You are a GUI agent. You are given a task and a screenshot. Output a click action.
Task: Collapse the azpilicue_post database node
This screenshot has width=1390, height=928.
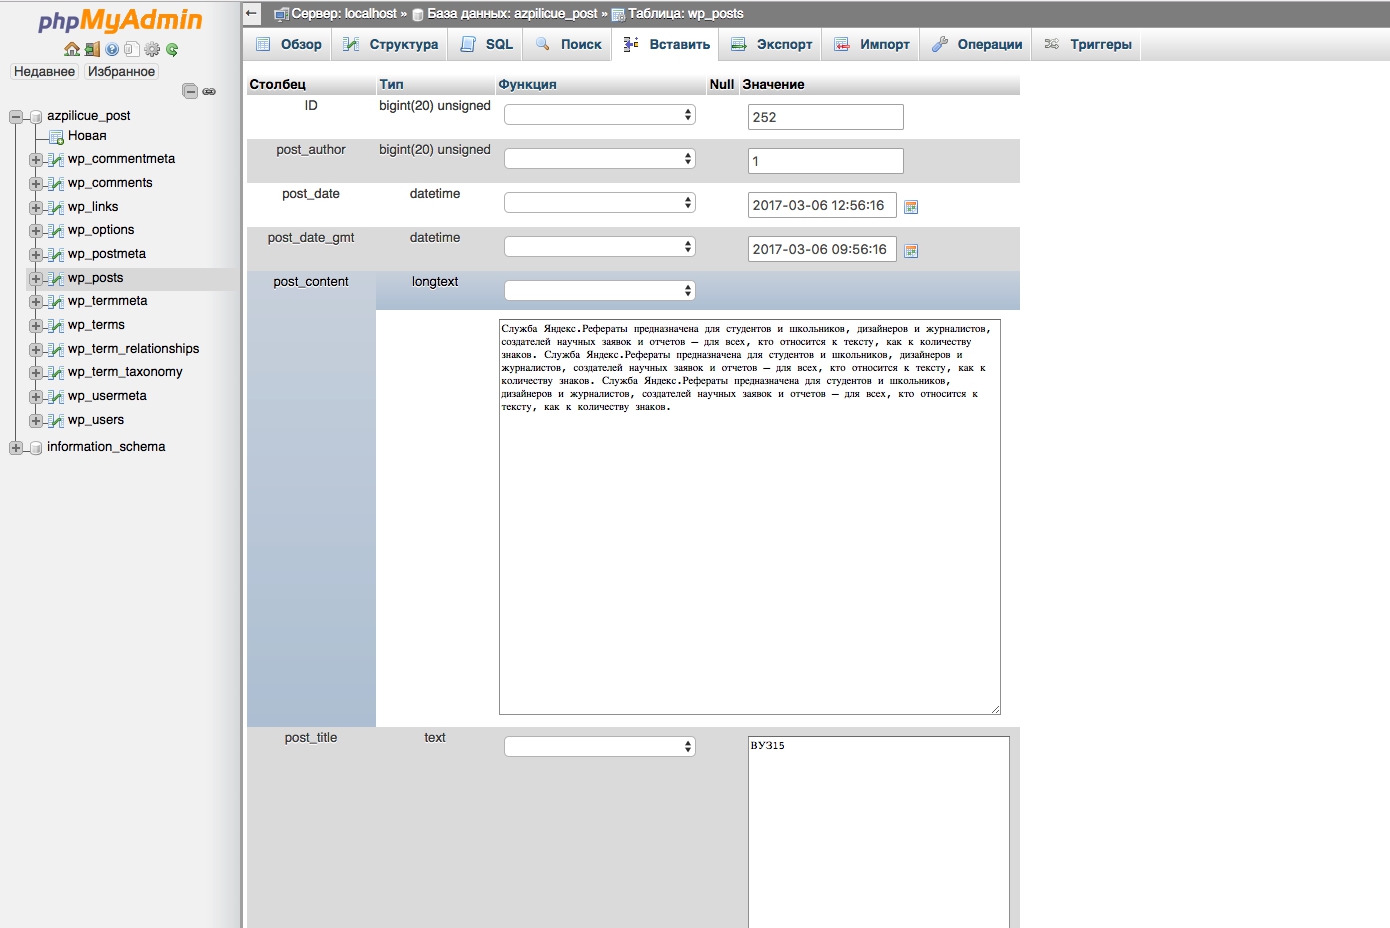point(16,117)
